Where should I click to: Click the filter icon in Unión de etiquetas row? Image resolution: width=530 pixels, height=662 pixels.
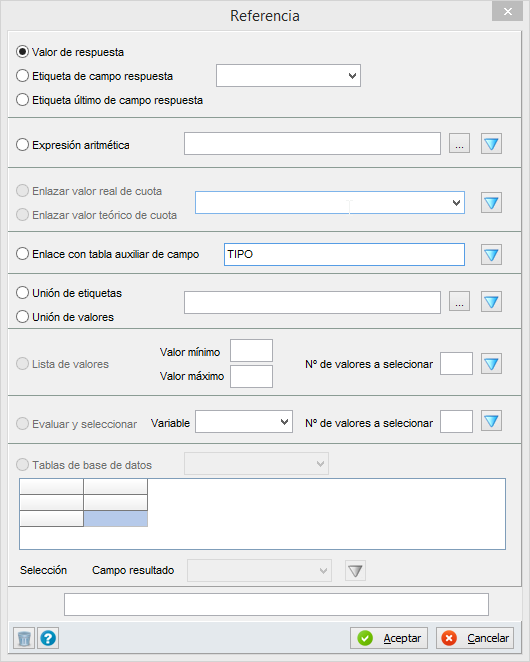(491, 302)
